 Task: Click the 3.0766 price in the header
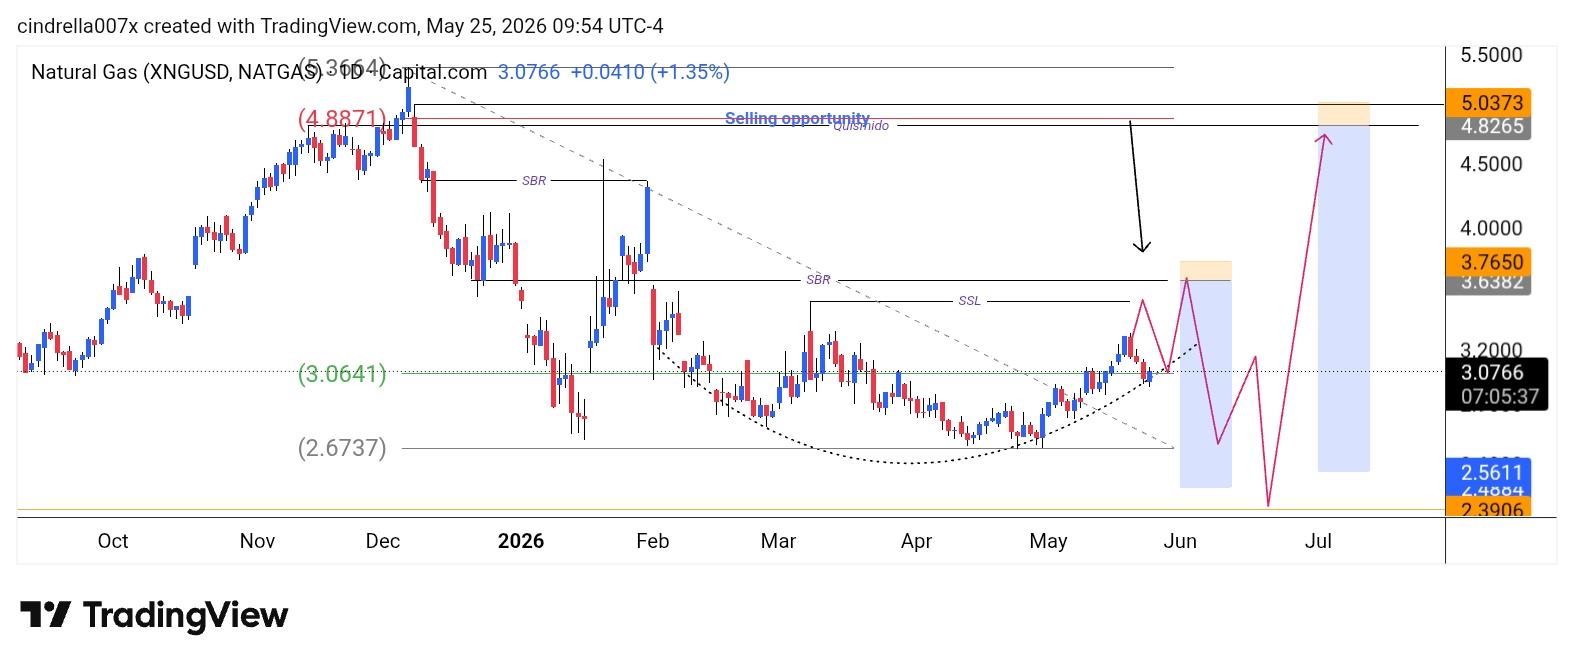tap(528, 72)
